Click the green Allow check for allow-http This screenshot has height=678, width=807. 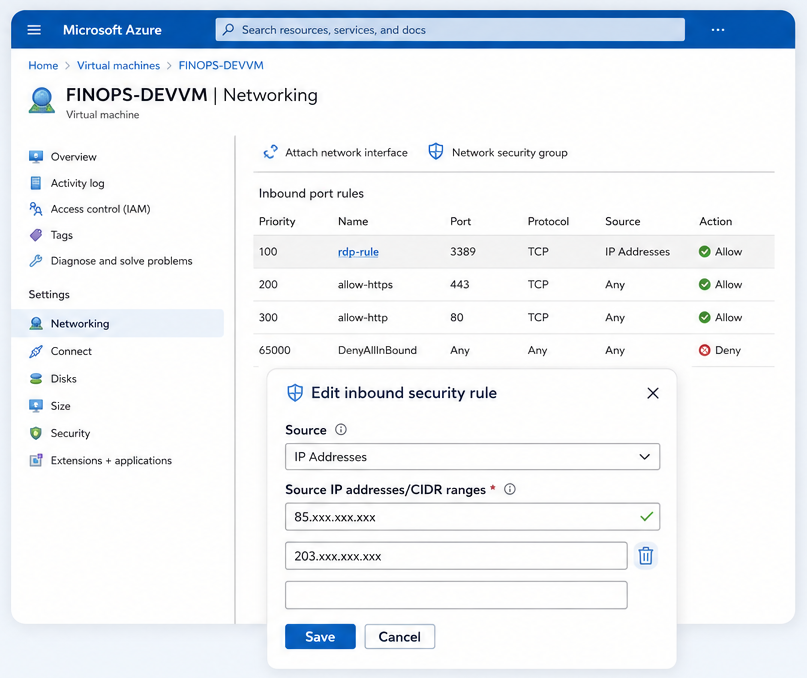(705, 317)
